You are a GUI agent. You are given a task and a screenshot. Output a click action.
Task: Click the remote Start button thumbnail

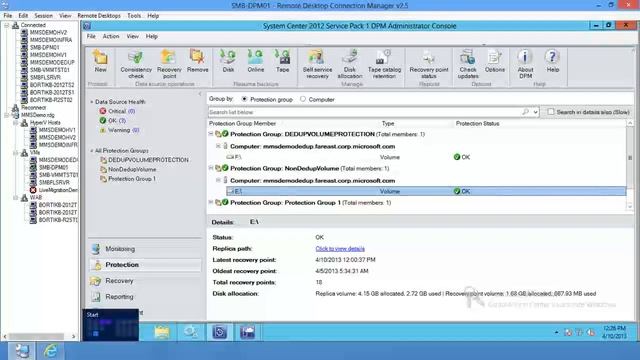111,325
